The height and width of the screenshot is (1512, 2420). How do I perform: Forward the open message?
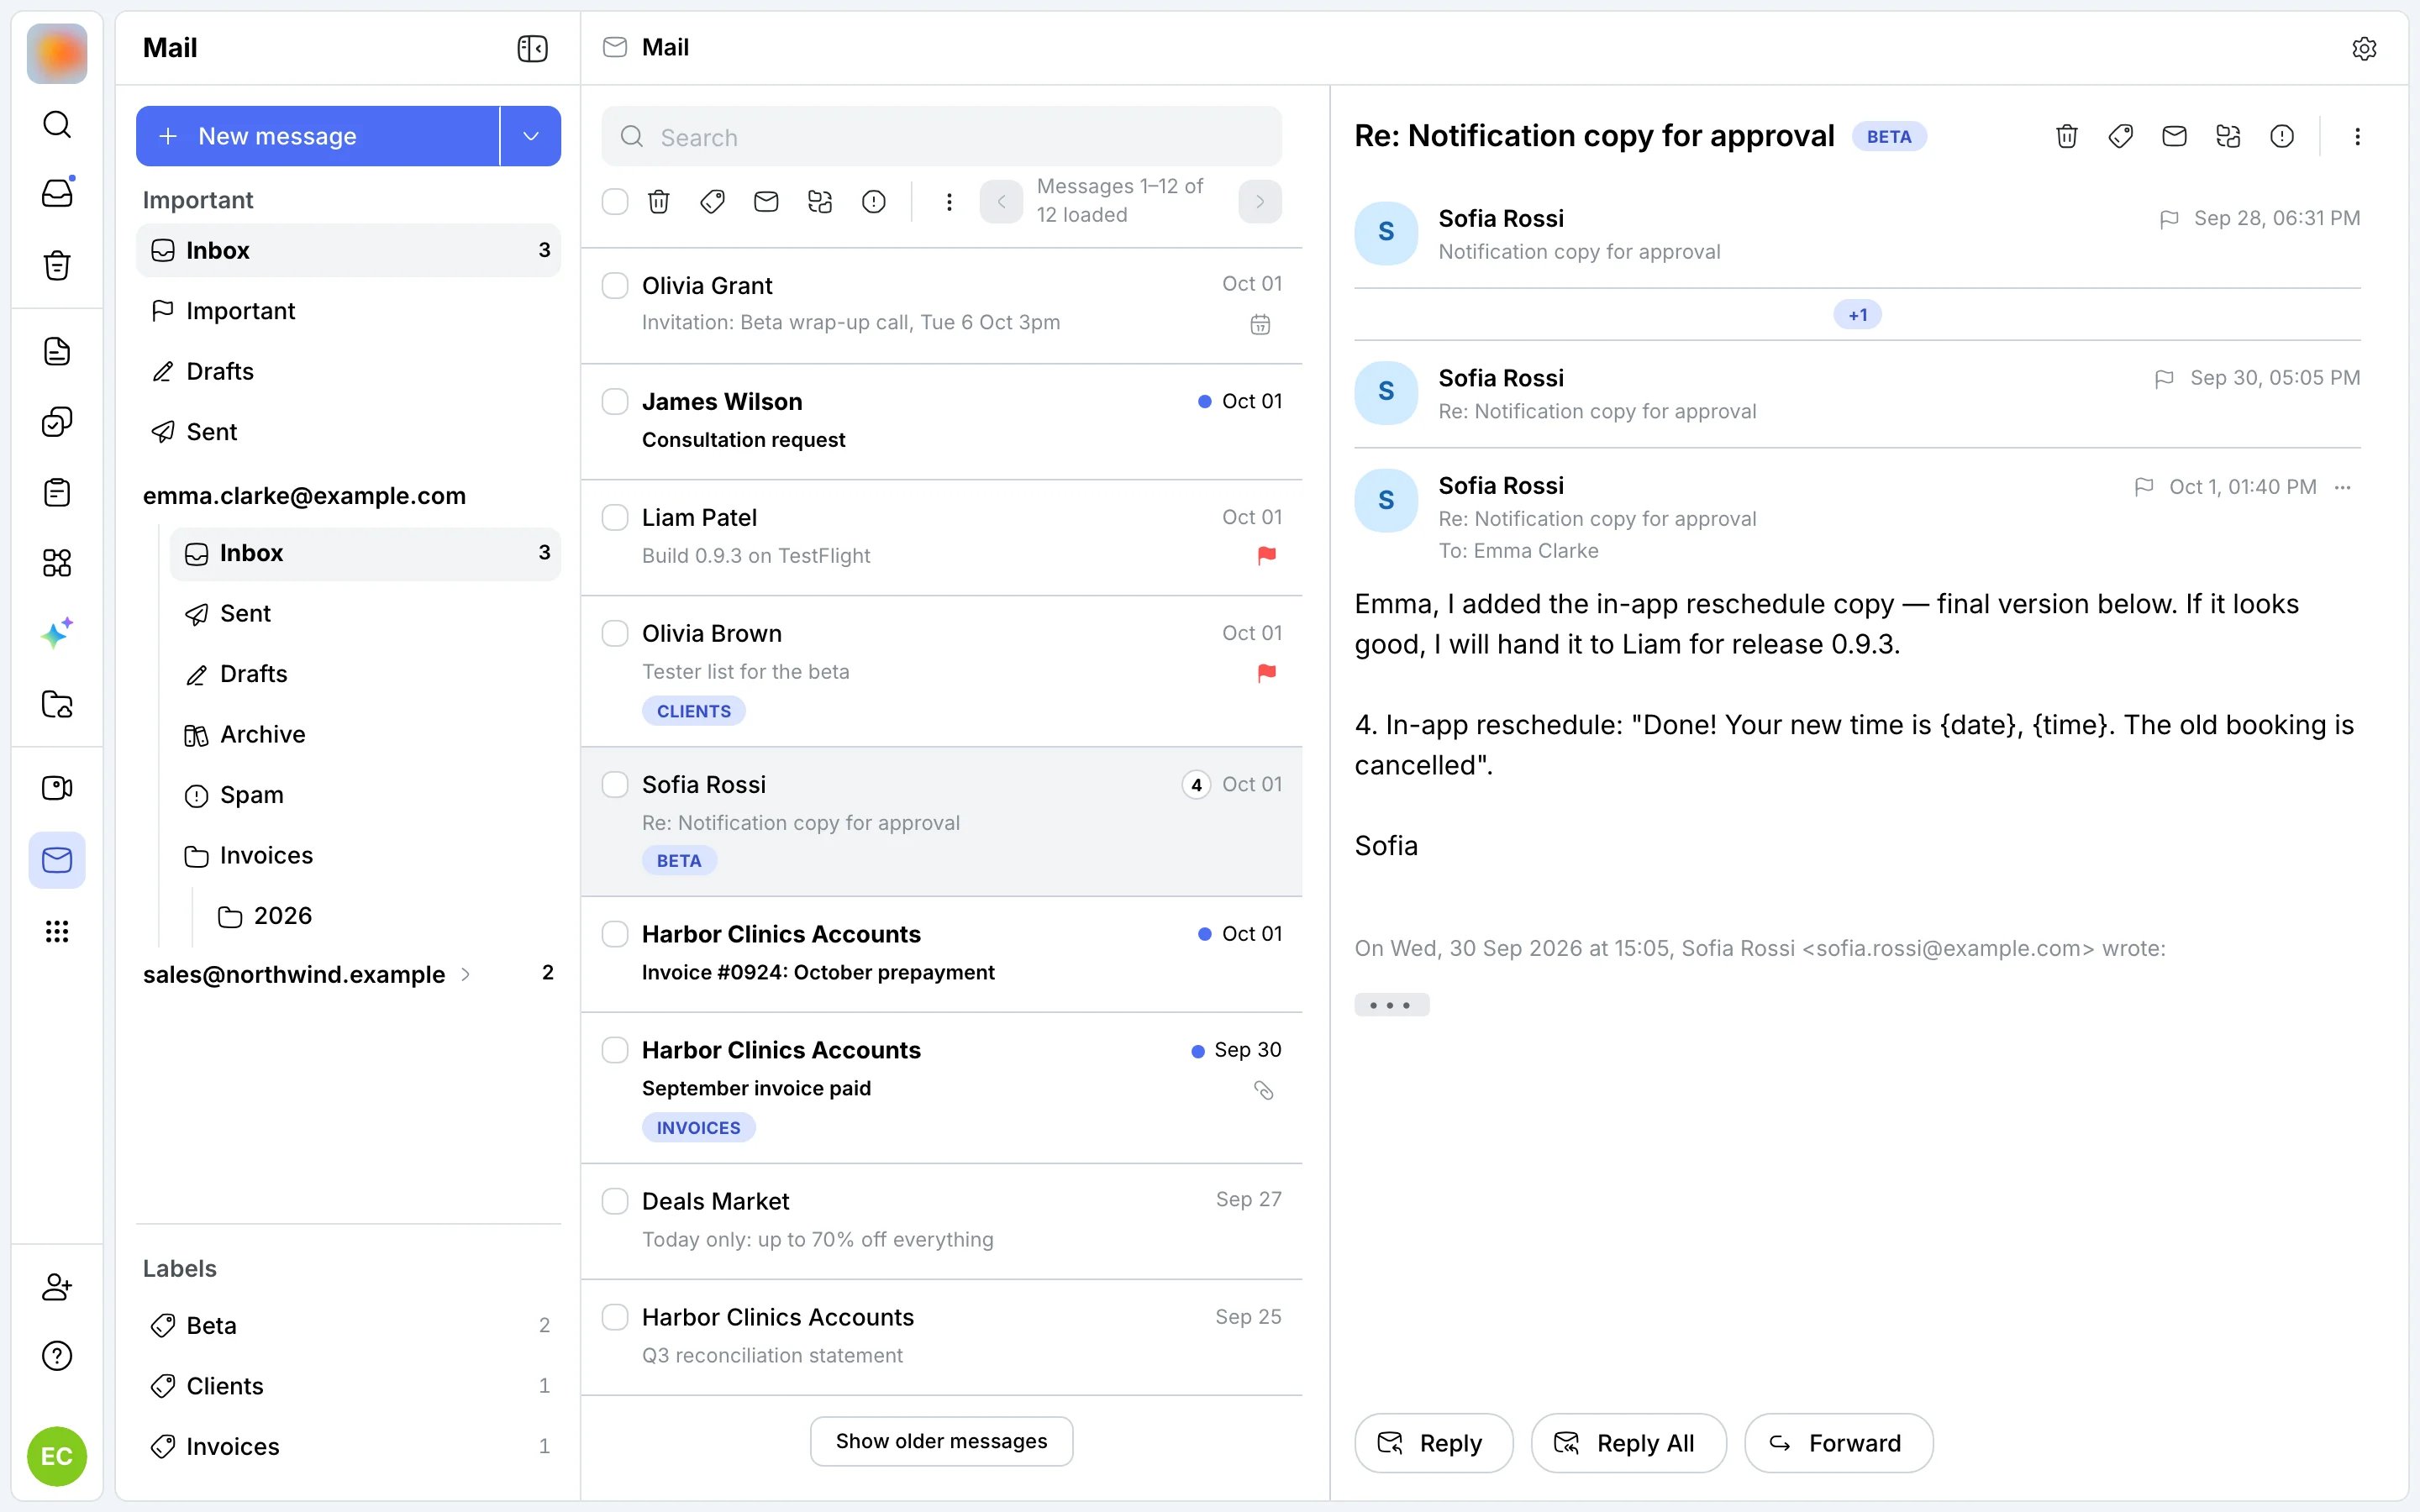click(1838, 1443)
